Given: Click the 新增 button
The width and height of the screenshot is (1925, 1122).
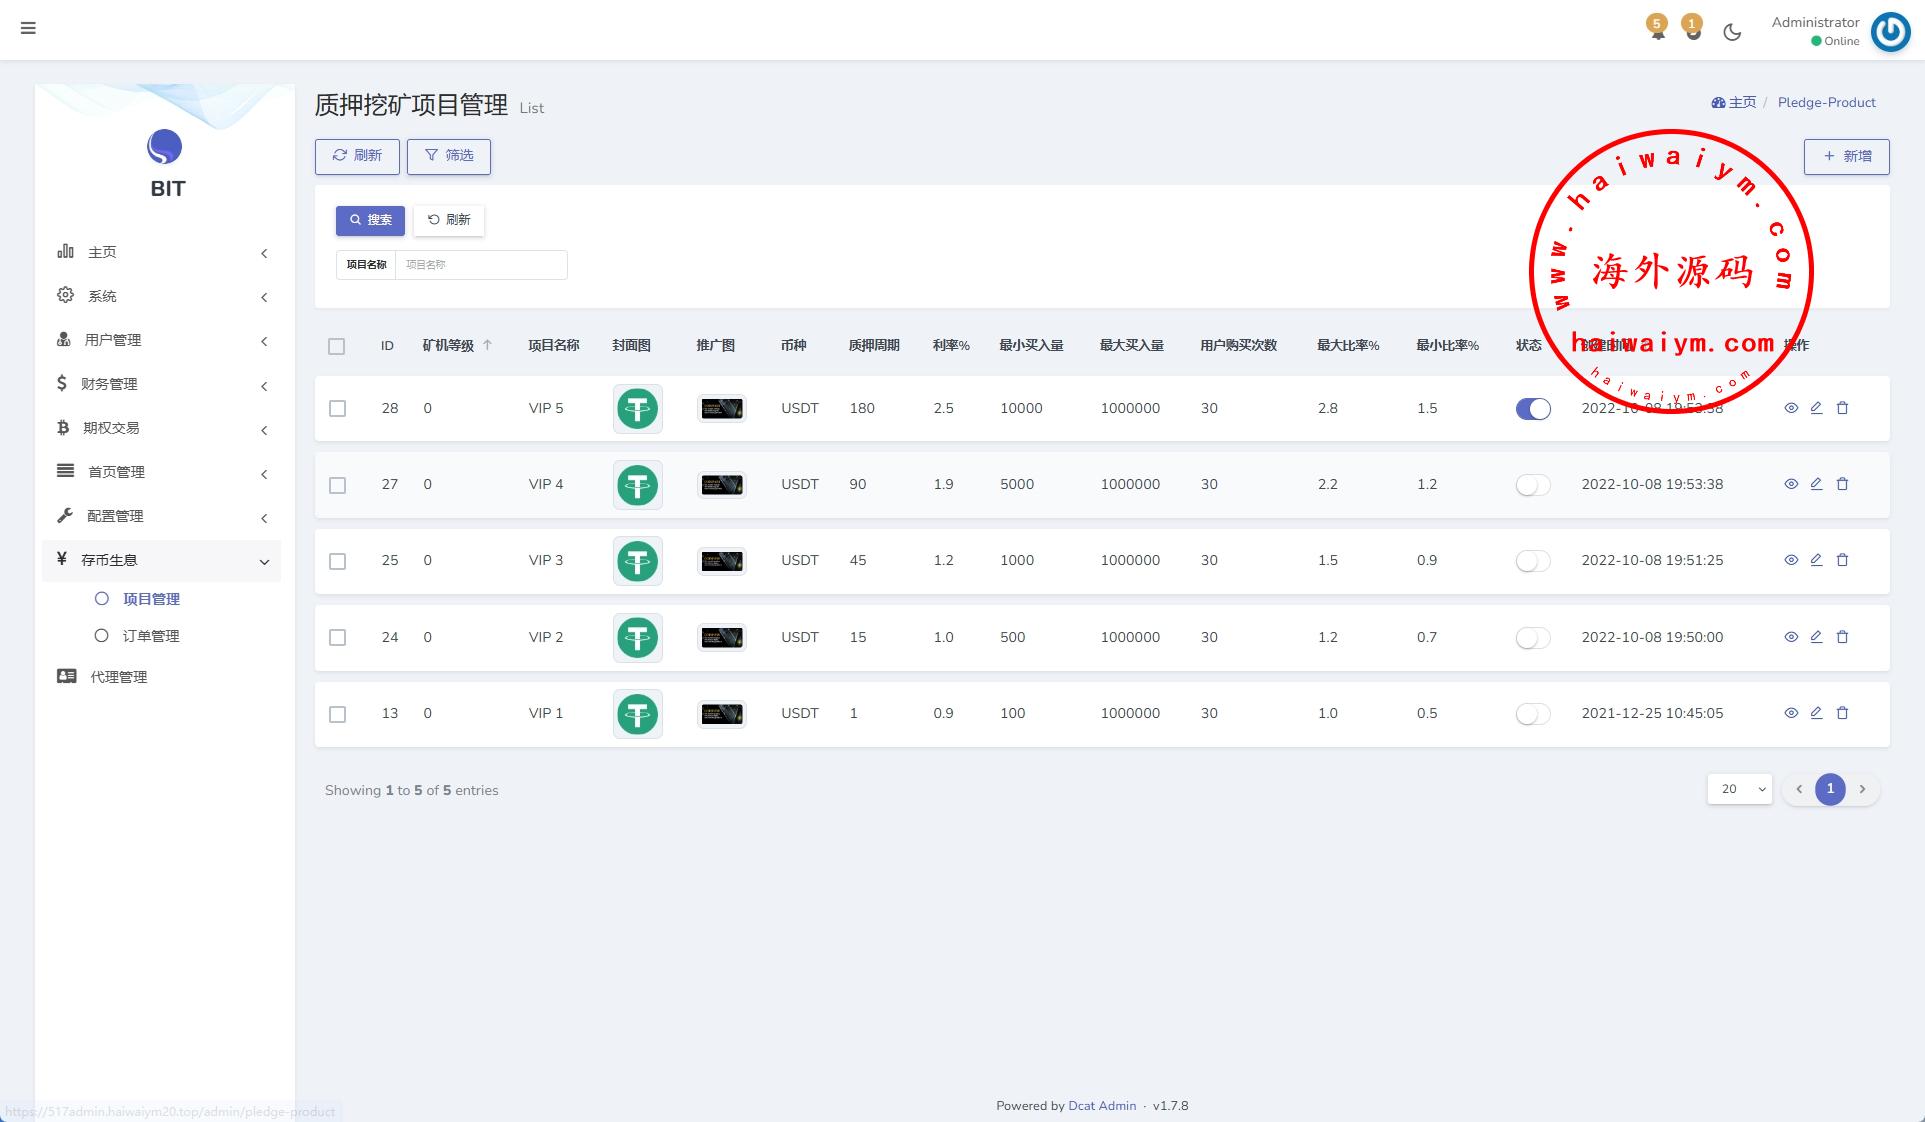Looking at the screenshot, I should point(1846,156).
